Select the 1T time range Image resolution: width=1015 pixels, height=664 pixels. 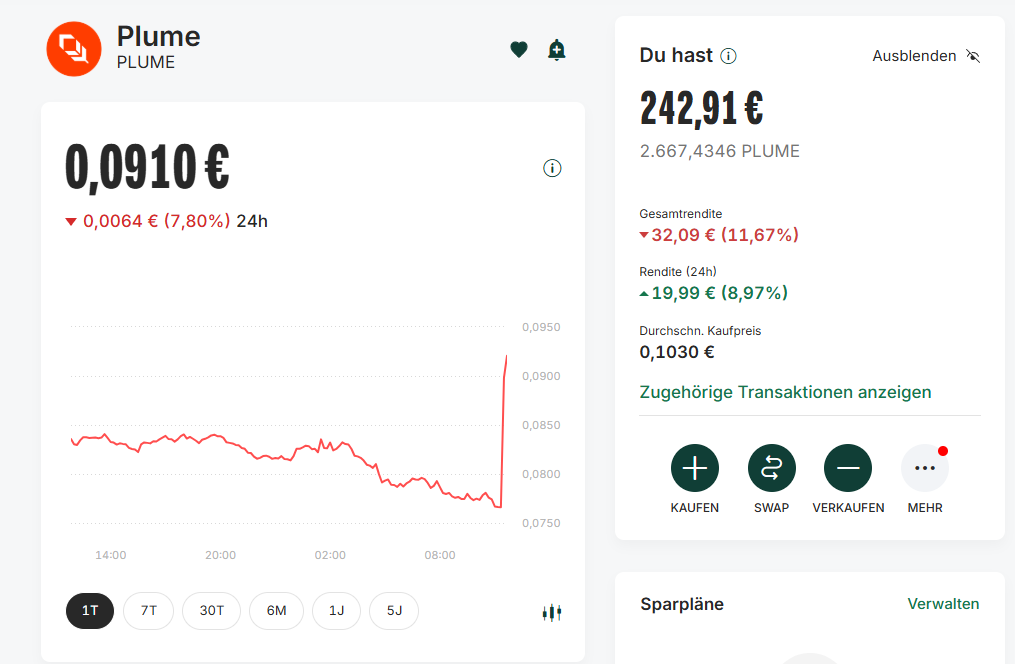90,610
